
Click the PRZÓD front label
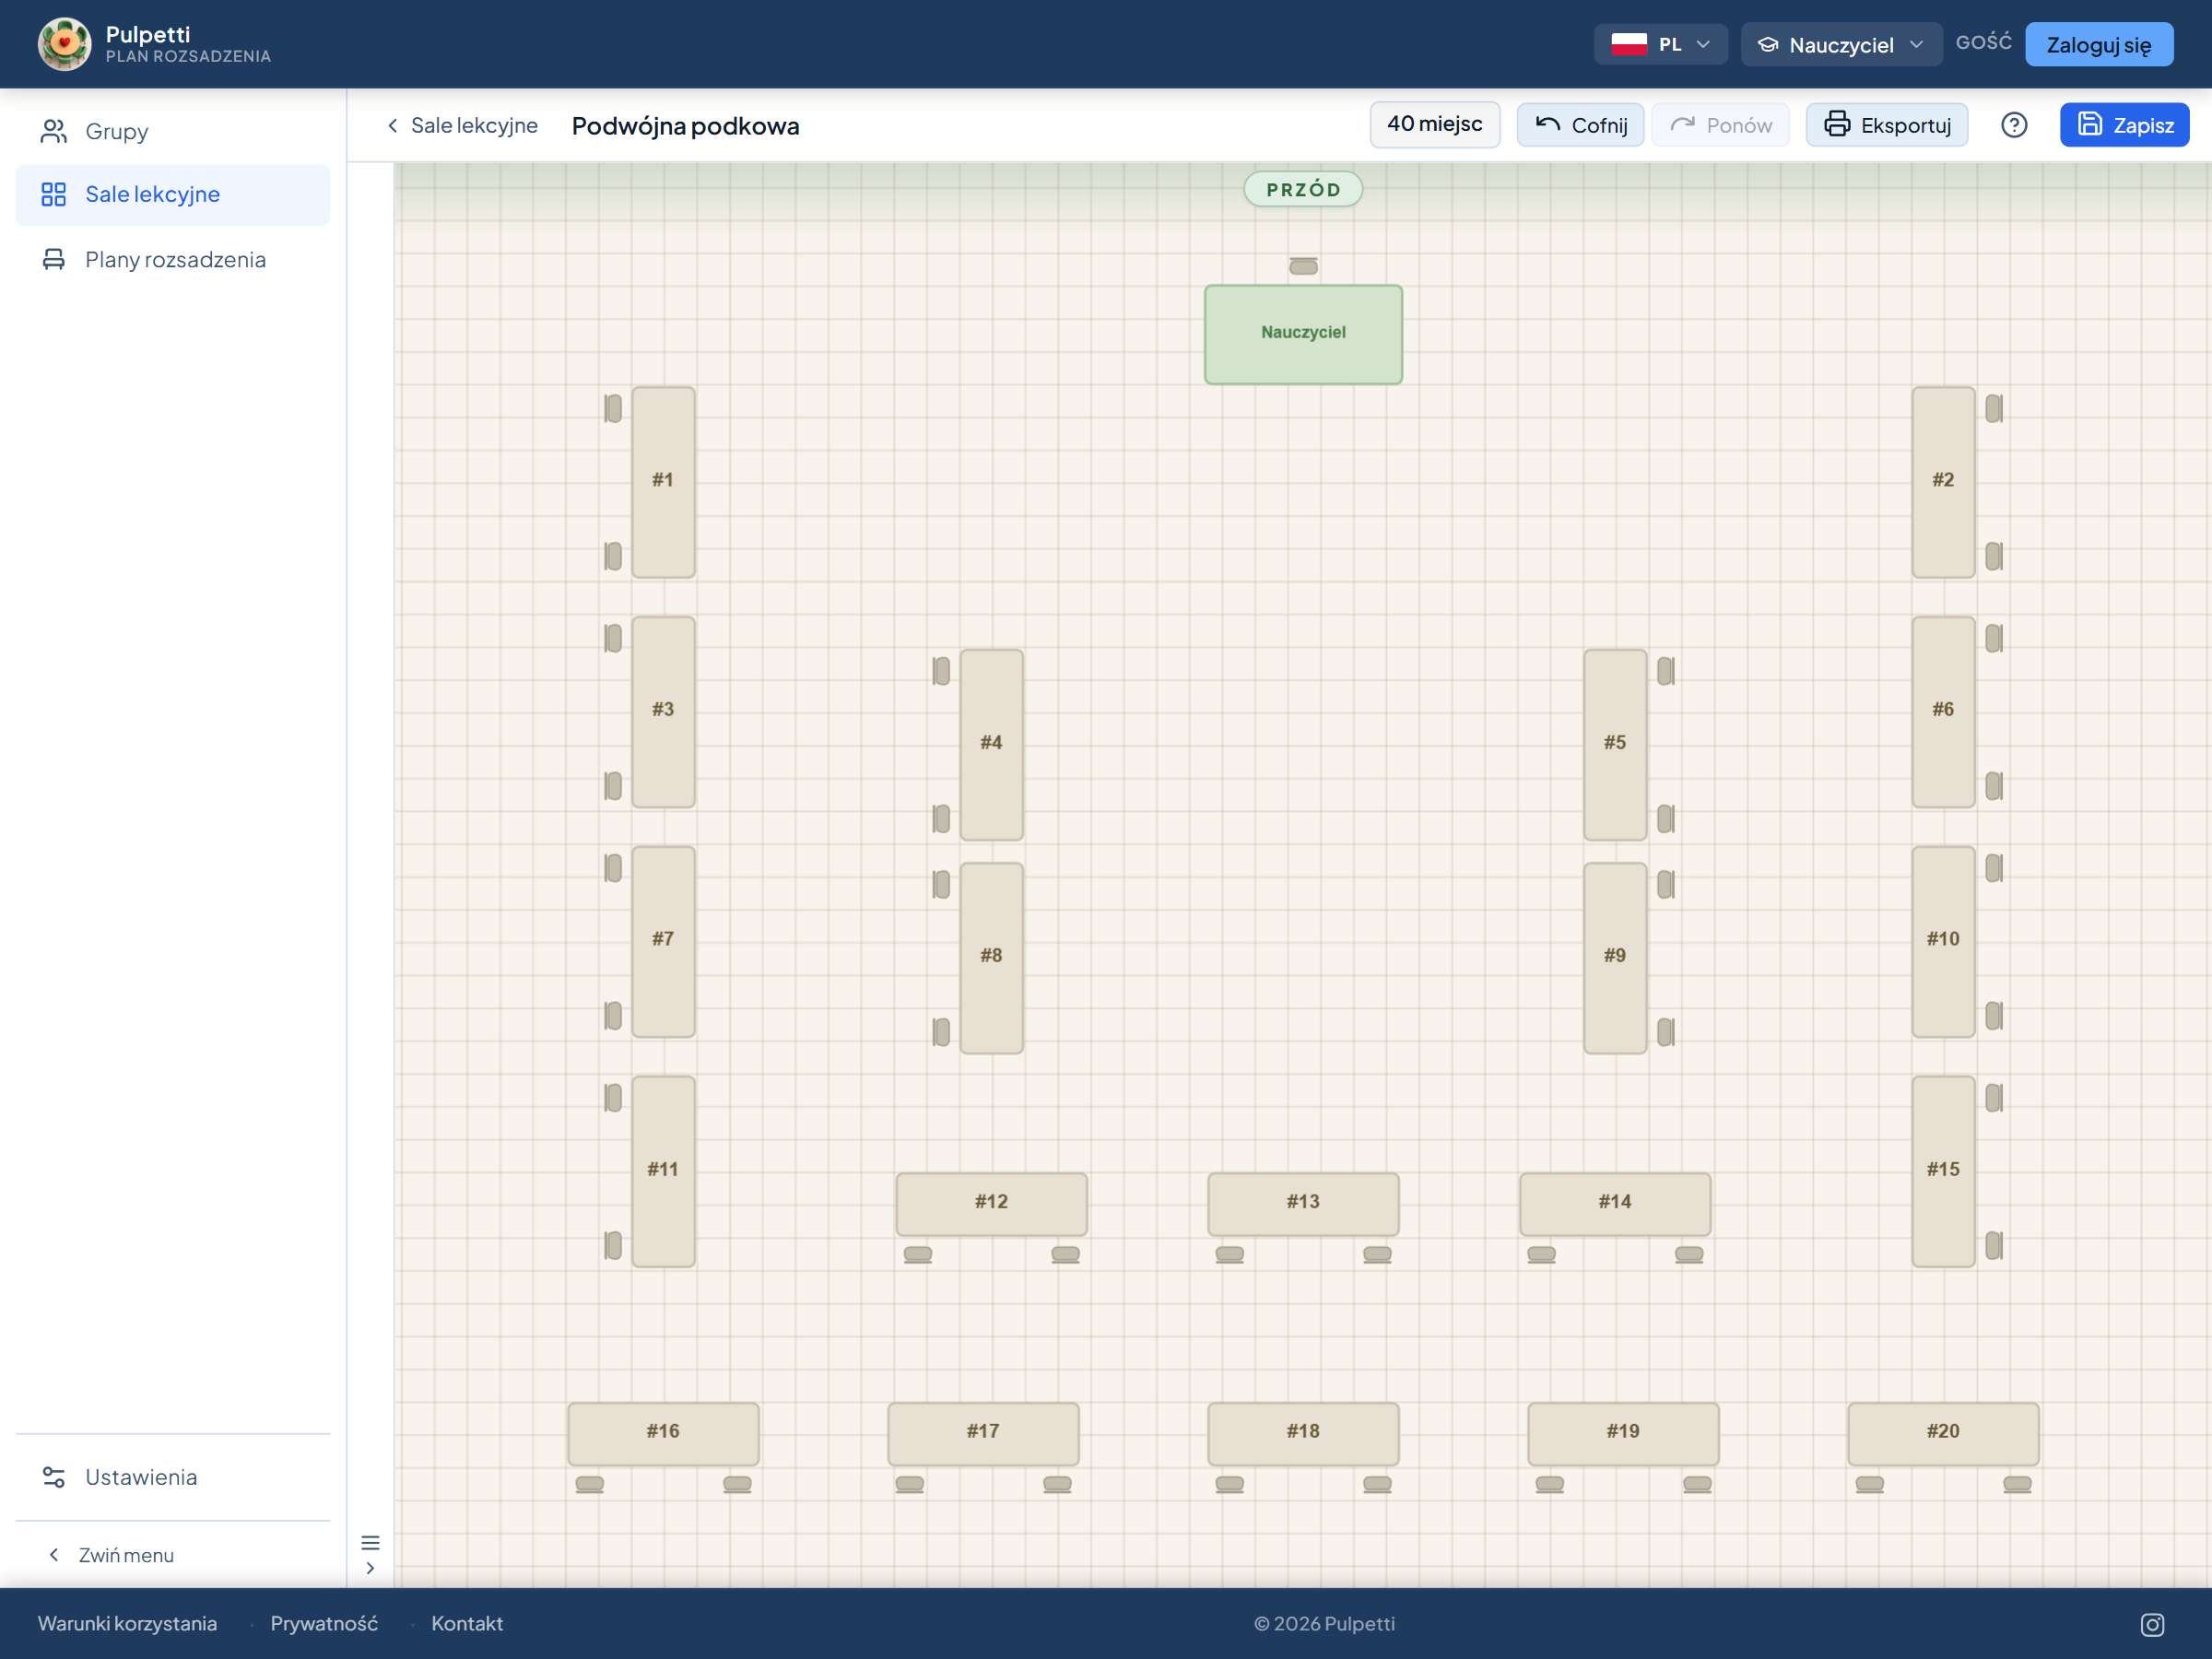tap(1303, 189)
